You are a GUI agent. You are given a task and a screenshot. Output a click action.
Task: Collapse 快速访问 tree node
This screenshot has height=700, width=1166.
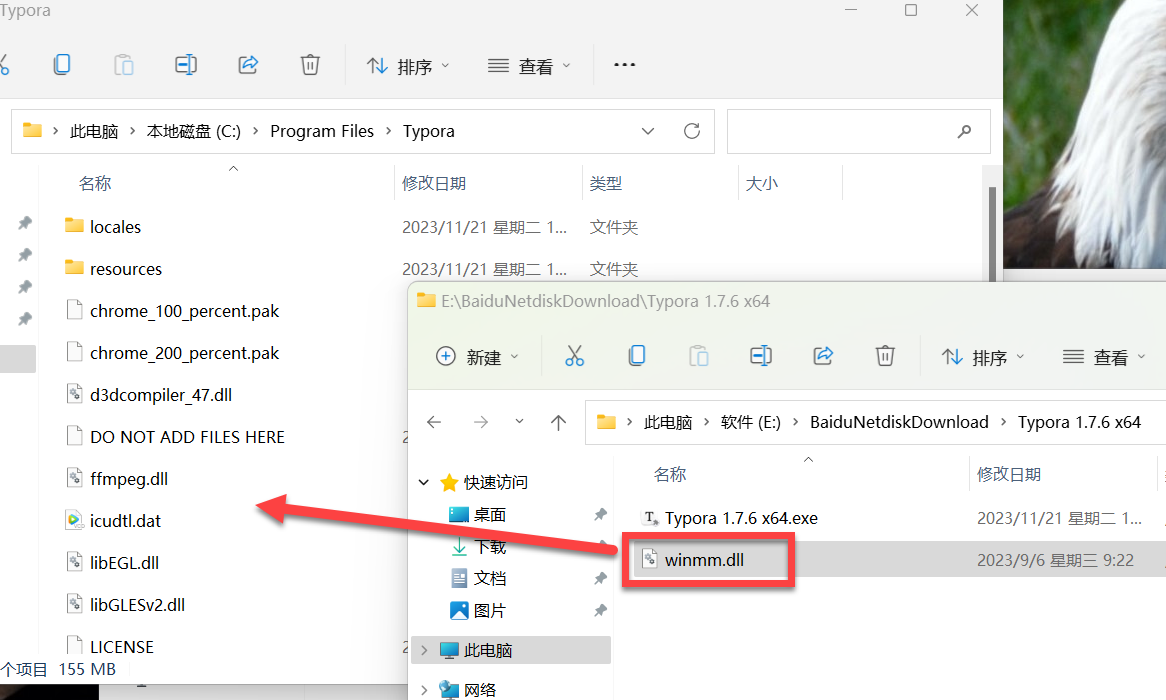tap(424, 482)
